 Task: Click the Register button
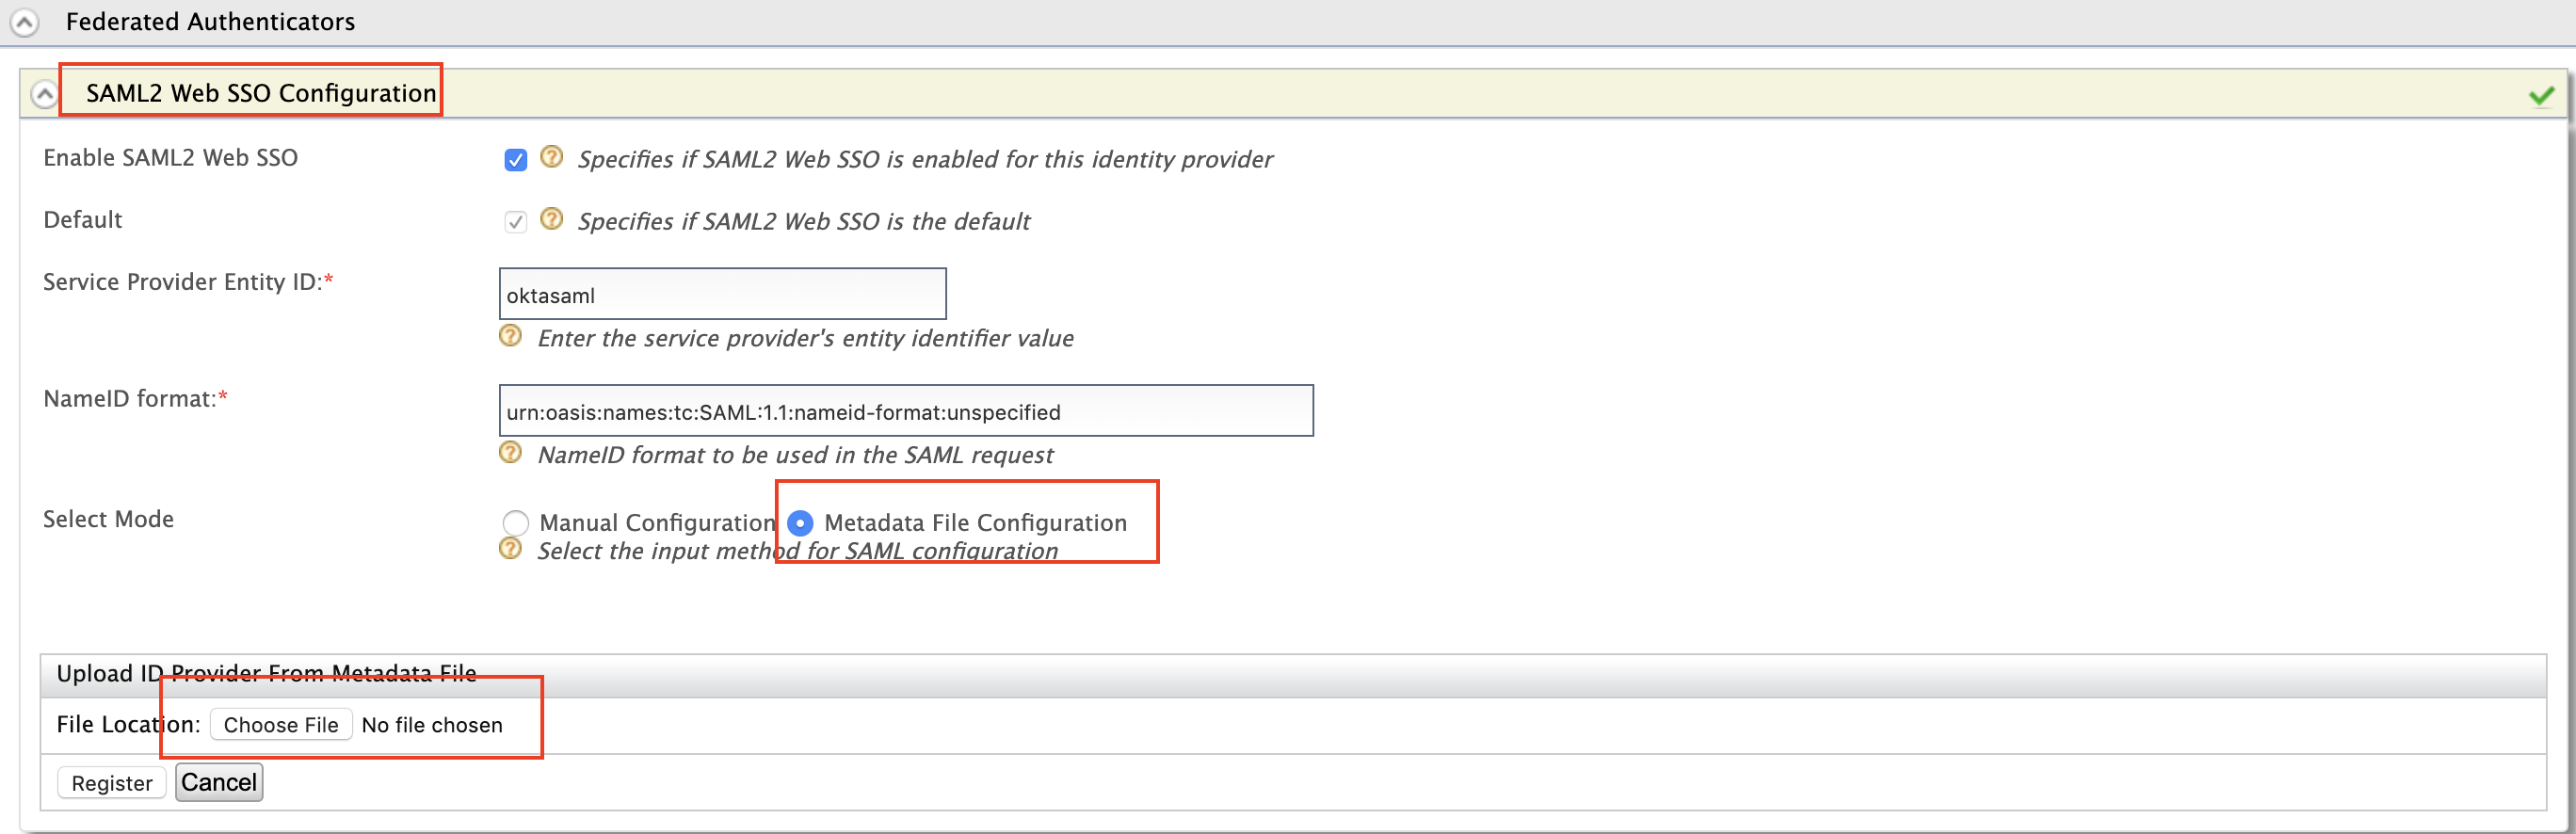coord(112,783)
